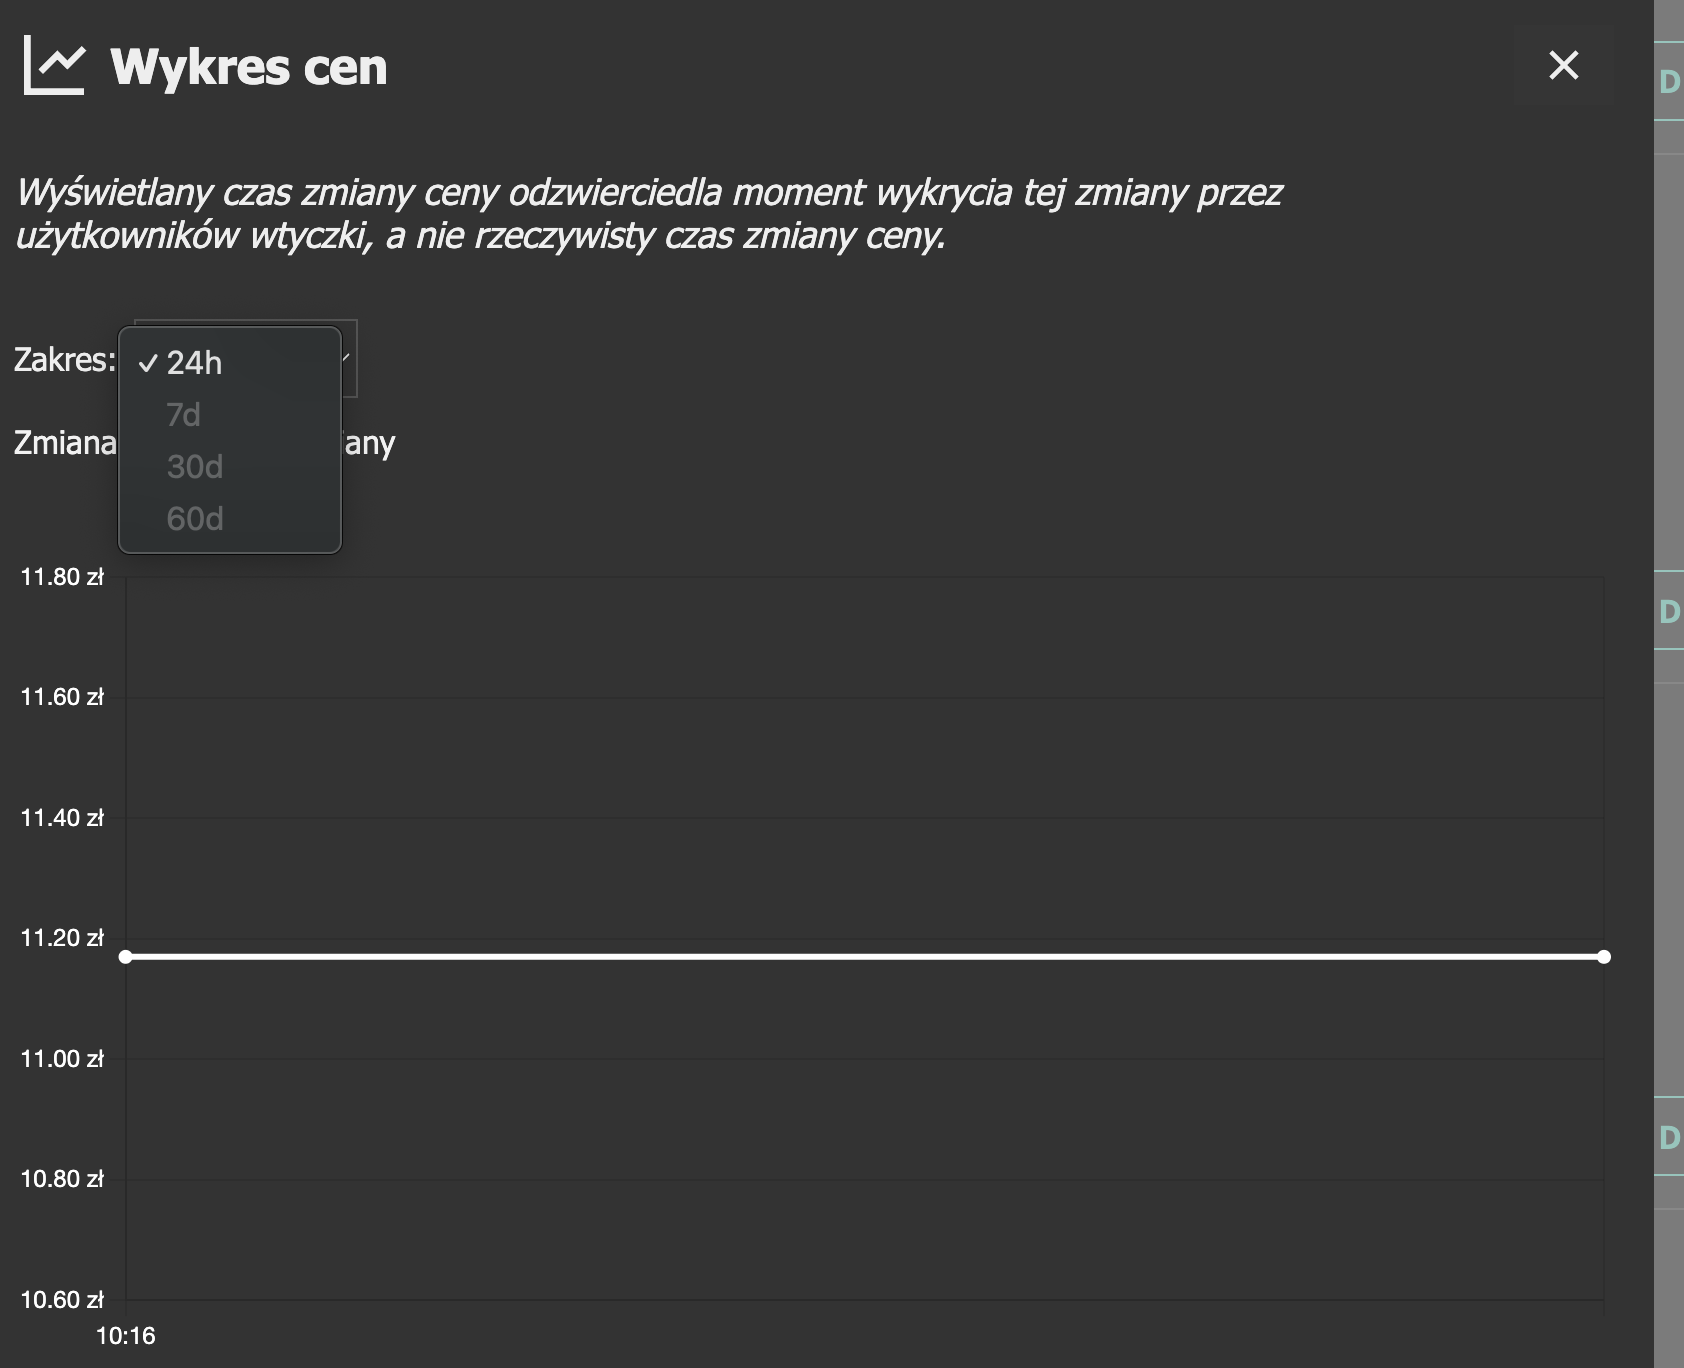This screenshot has width=1684, height=1368.
Task: Click the 11.20 zł axis label
Action: [x=62, y=938]
